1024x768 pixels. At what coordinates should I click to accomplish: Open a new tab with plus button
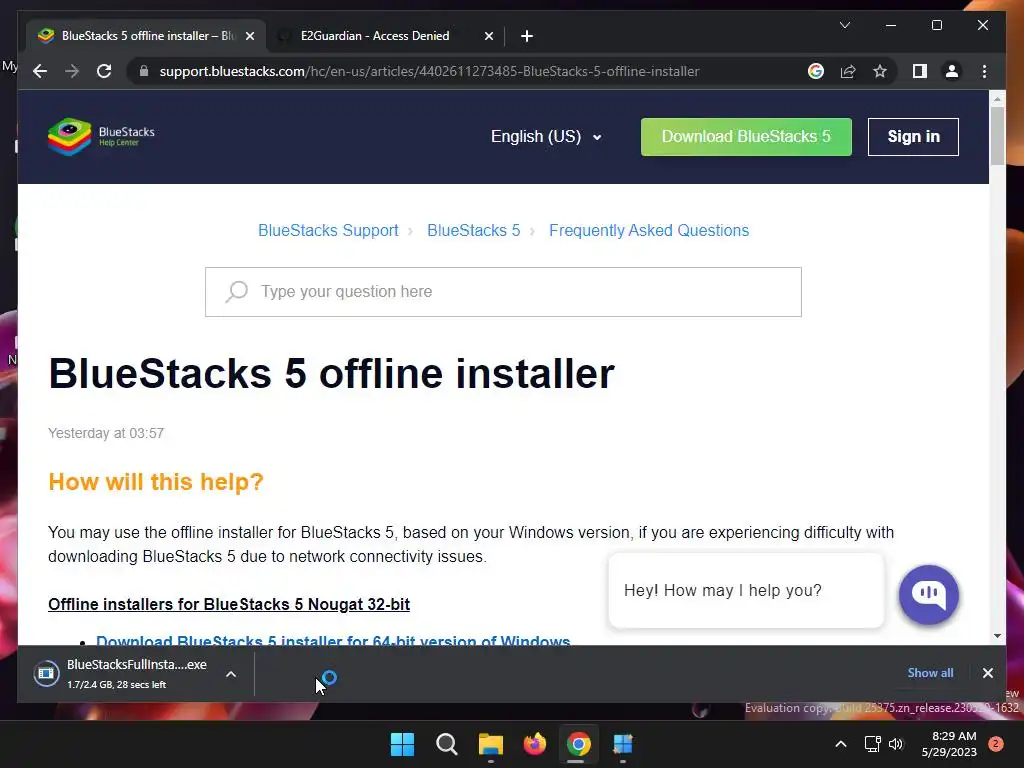pos(526,36)
